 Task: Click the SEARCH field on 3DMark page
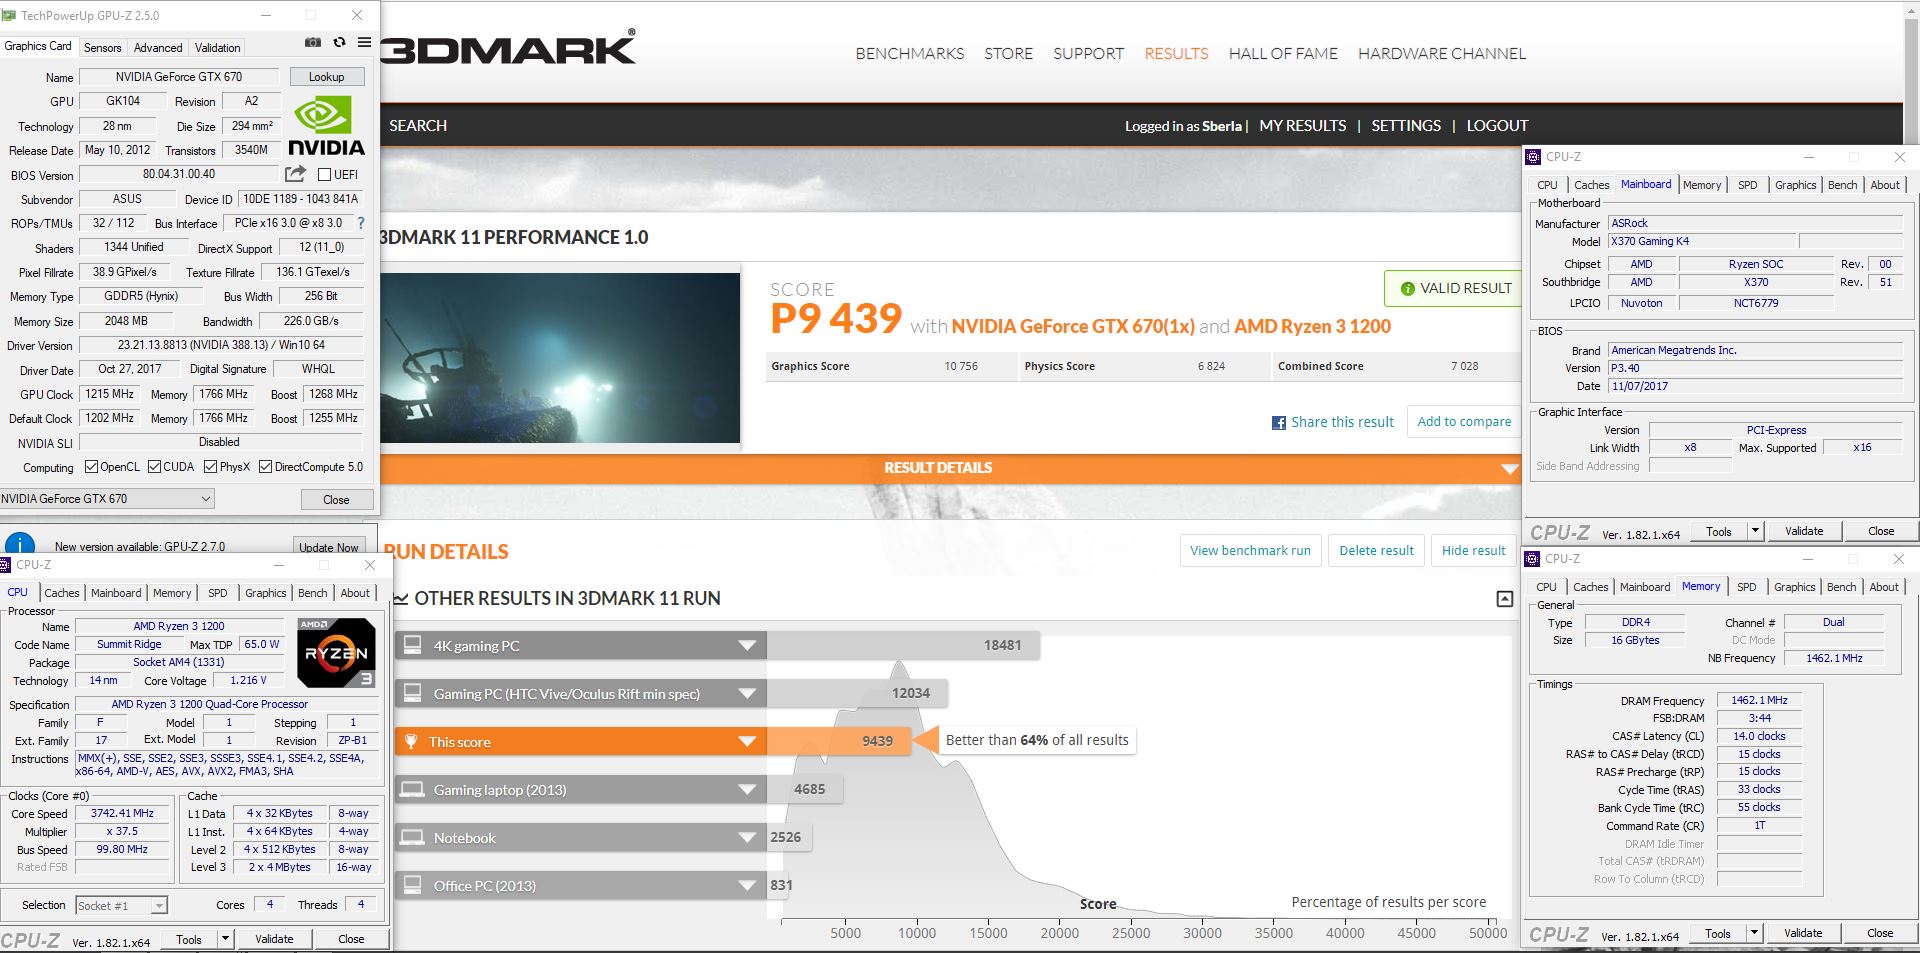418,126
